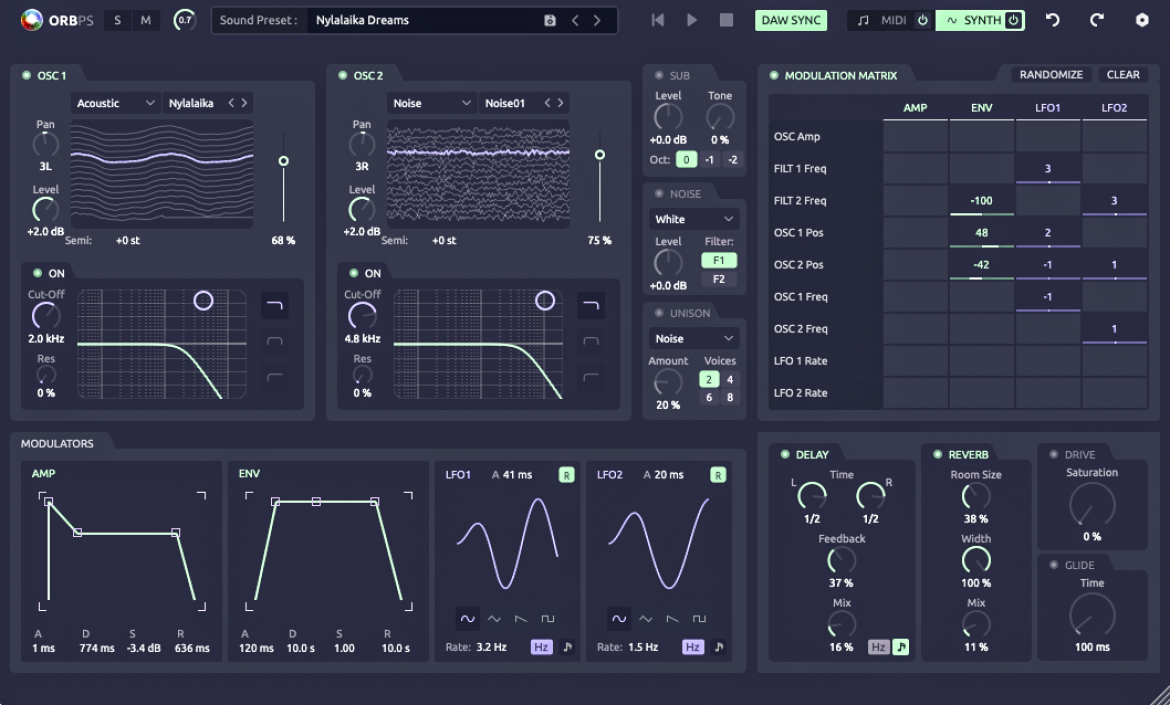The image size is (1170, 705).
Task: Toggle the SYNTH power icon
Action: (x=1013, y=20)
